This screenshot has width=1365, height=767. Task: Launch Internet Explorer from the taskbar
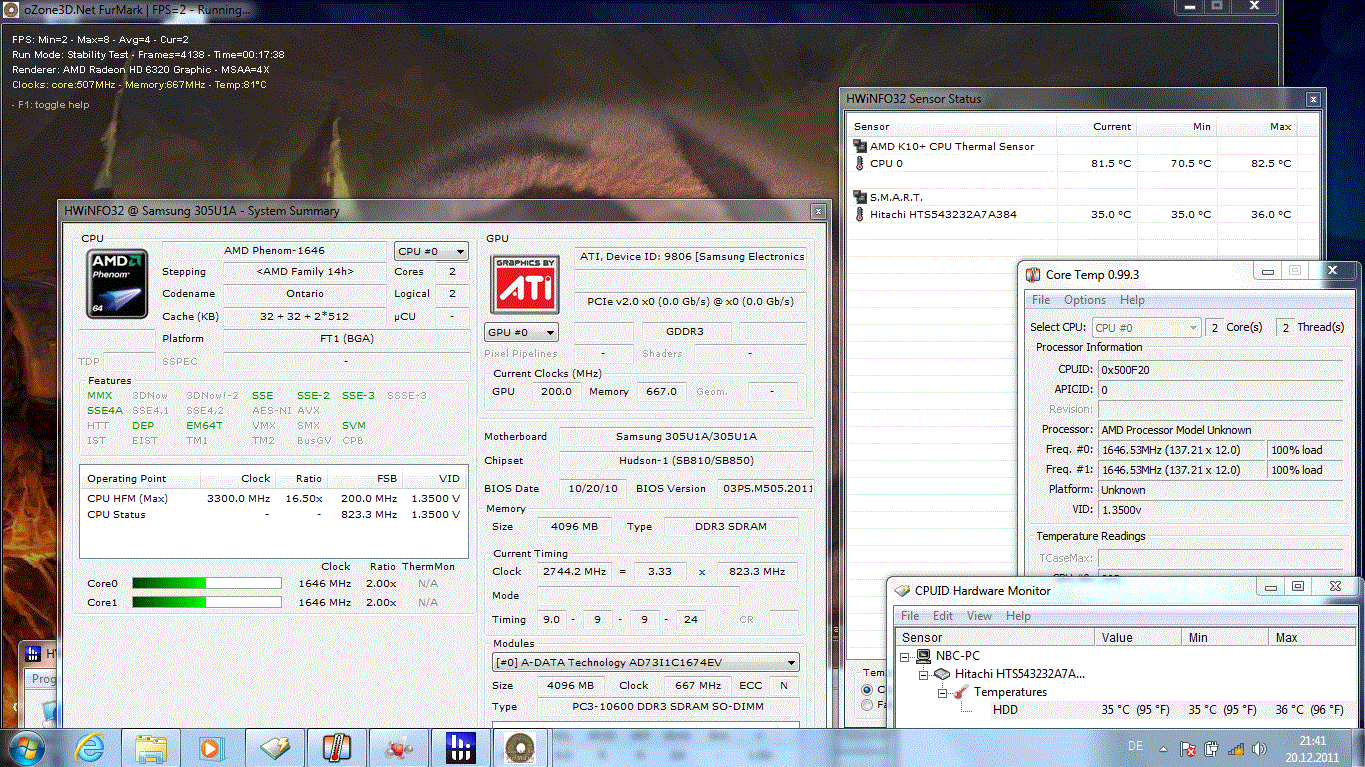pos(90,747)
